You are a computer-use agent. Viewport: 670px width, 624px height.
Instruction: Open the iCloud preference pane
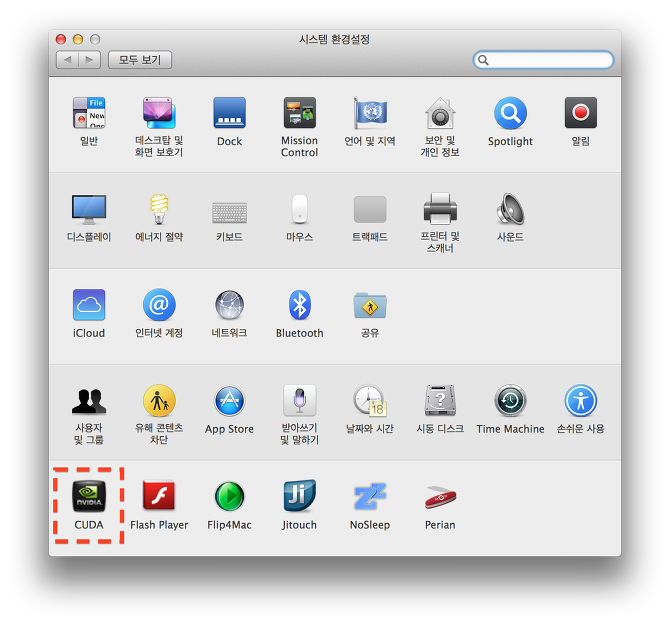click(89, 305)
